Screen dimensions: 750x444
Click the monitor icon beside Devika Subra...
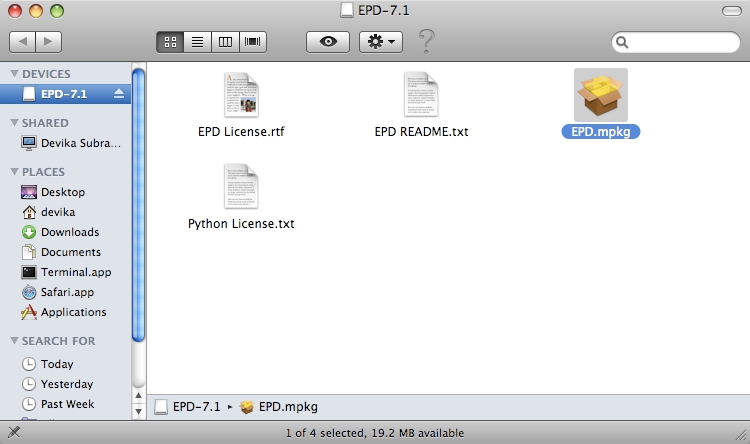[x=29, y=143]
